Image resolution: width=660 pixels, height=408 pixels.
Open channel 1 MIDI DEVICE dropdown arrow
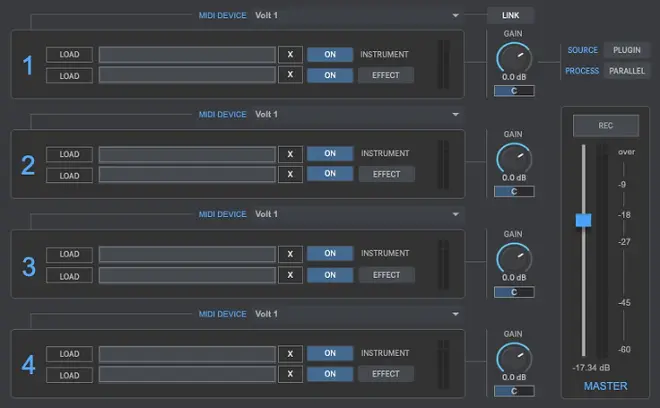tap(455, 15)
